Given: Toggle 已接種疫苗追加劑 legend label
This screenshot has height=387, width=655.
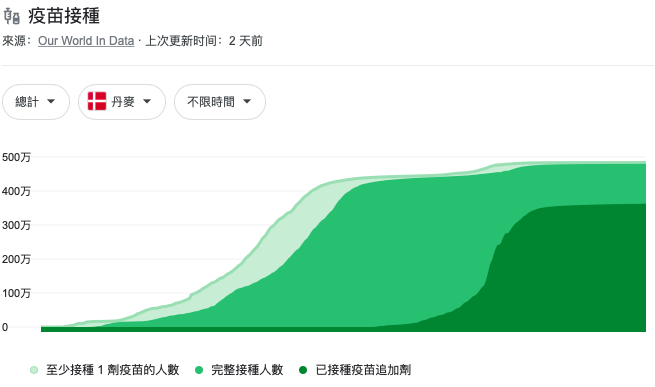Looking at the screenshot, I should point(363,370).
